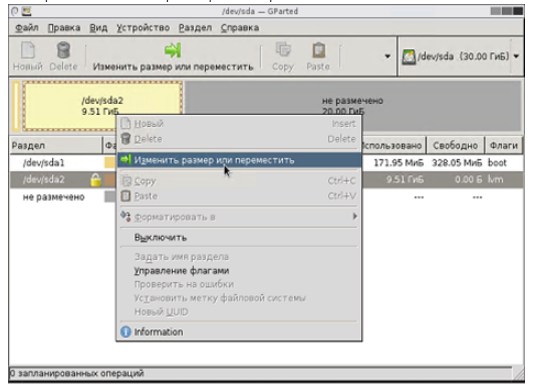This screenshot has width=537, height=389.
Task: Click the lock icon on /dev/sda2 row
Action: pos(96,179)
